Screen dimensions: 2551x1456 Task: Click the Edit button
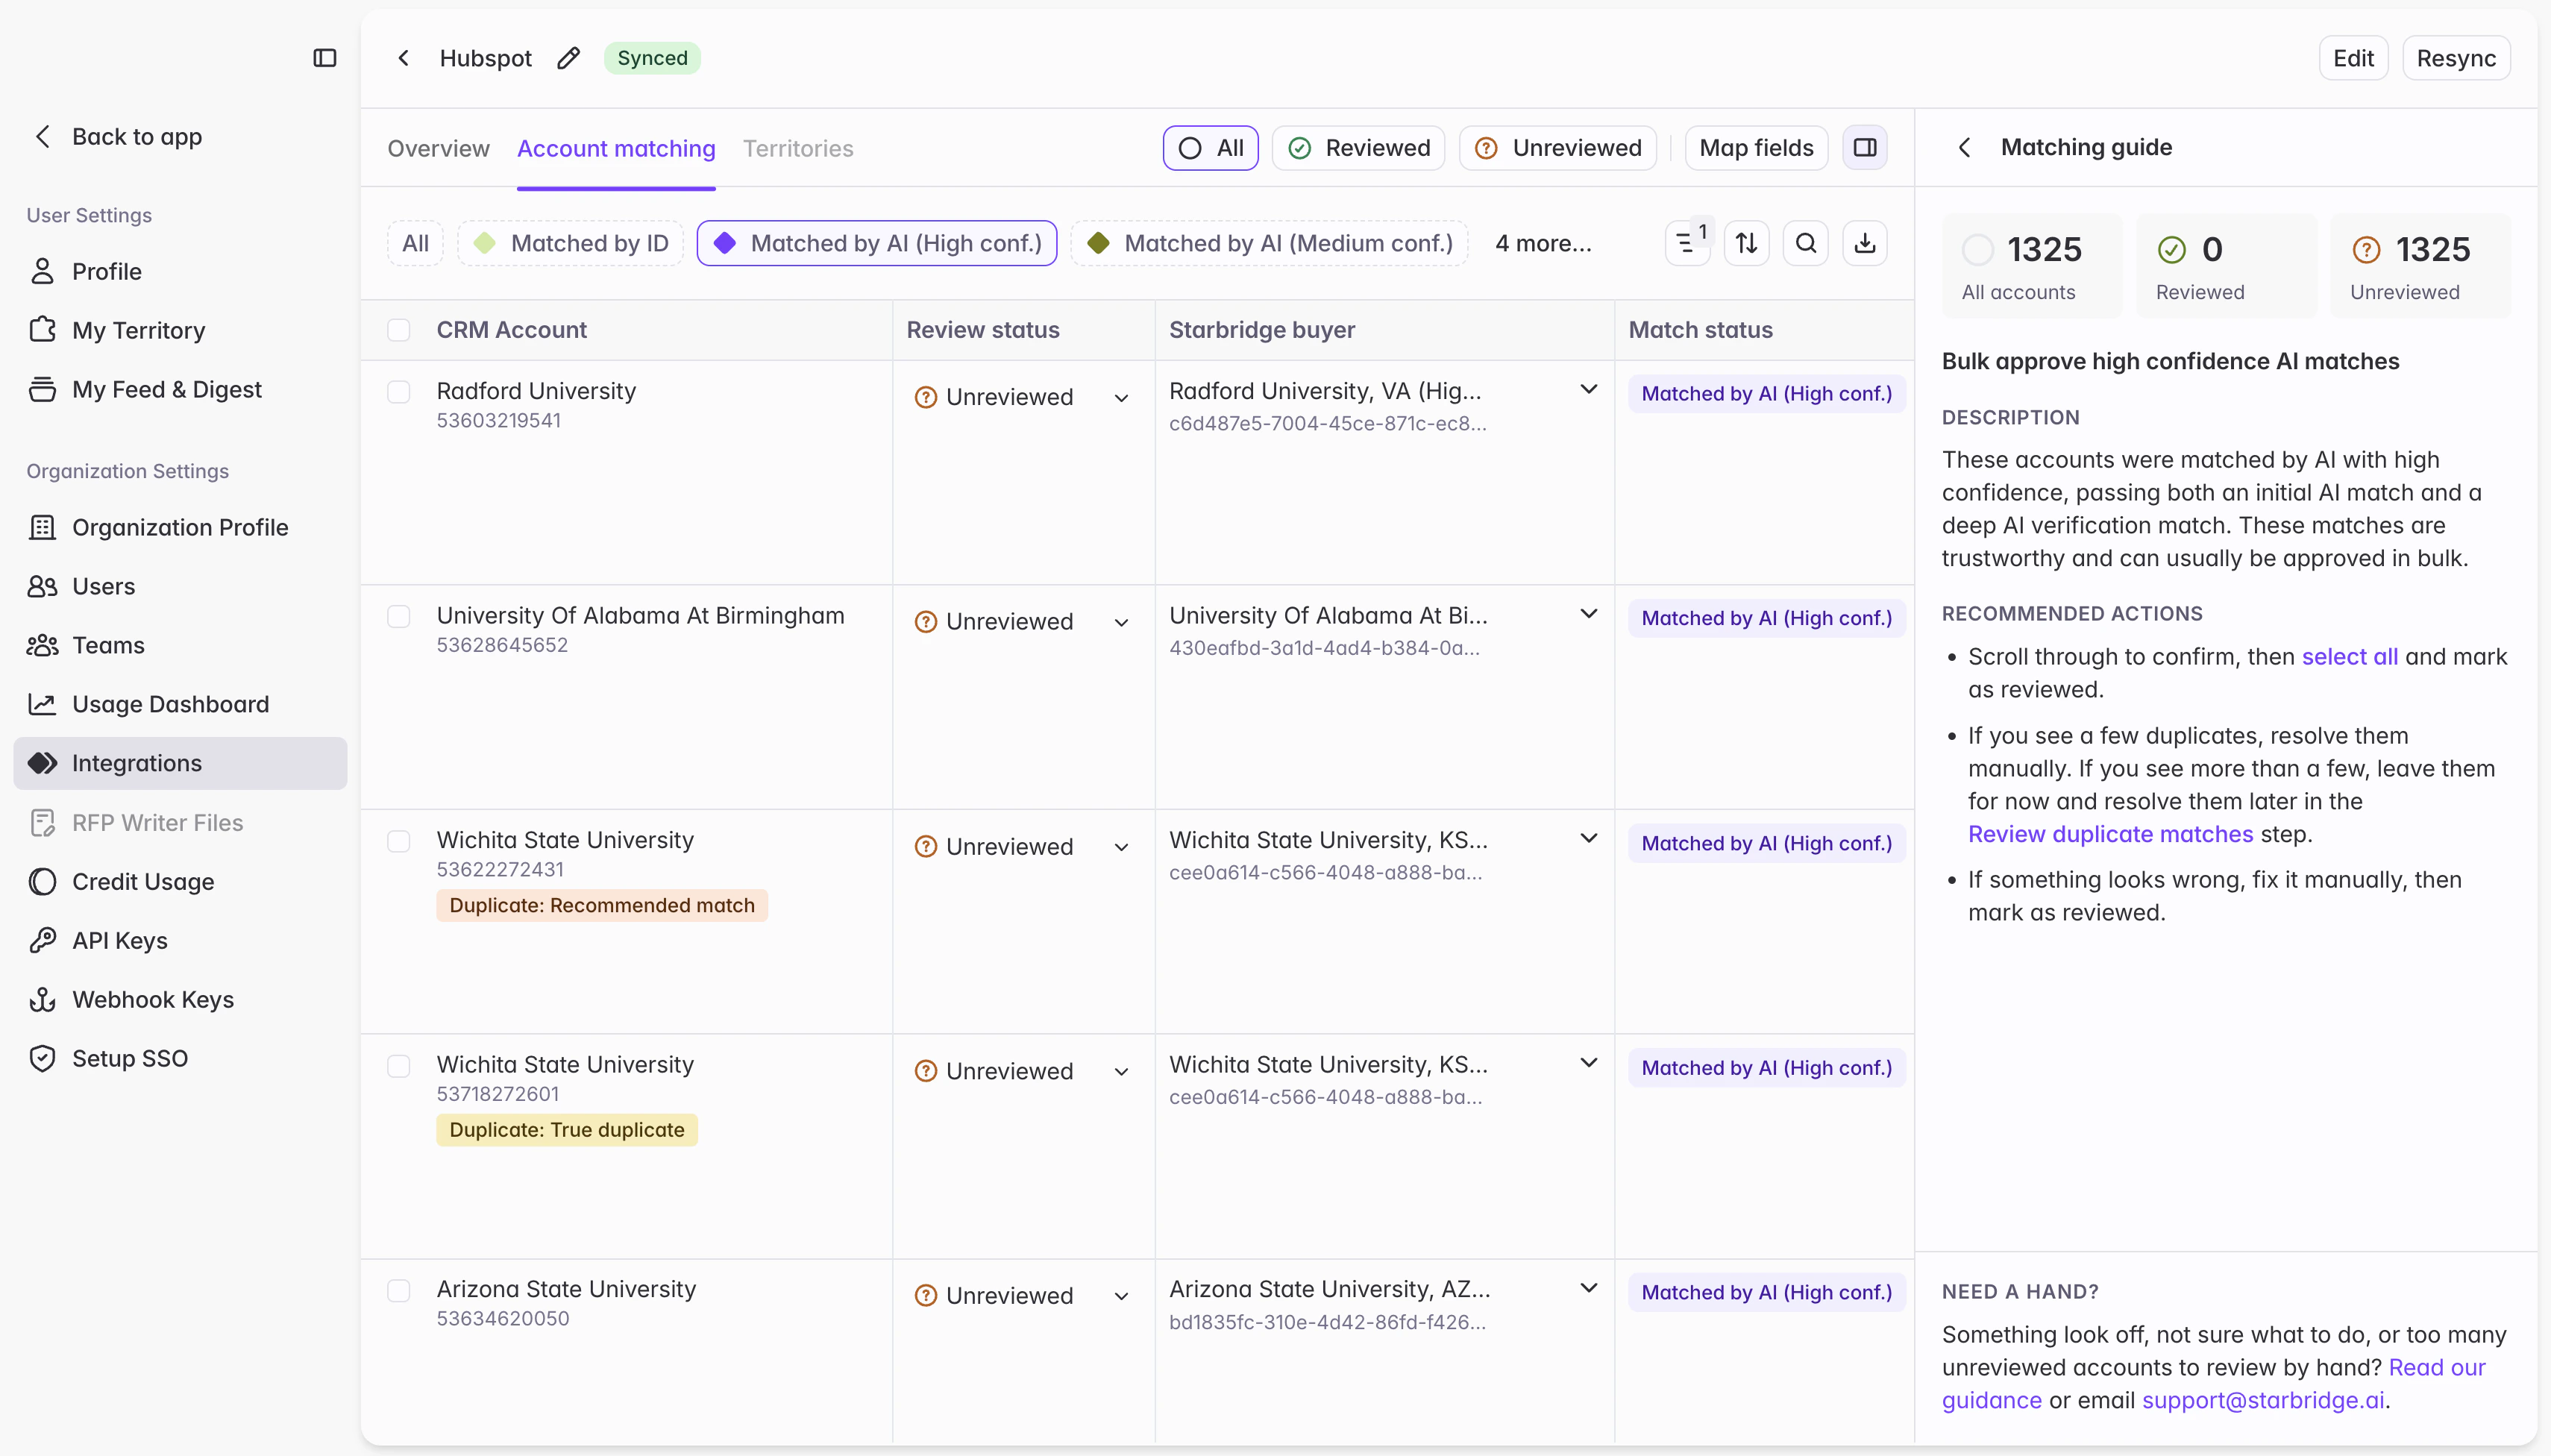[2353, 58]
